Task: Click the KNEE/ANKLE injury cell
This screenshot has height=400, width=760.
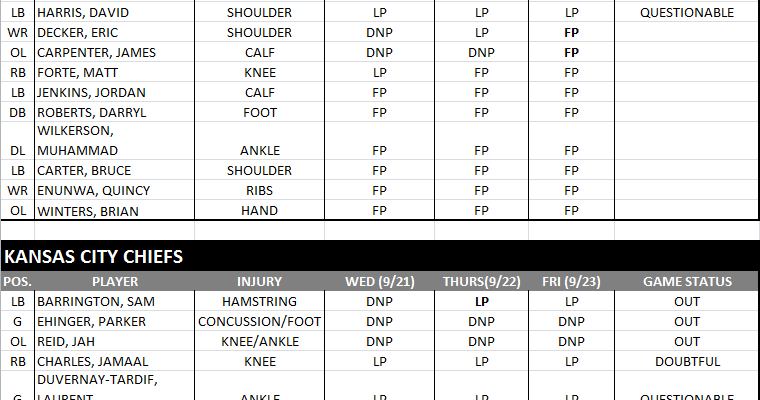Action: pyautogui.click(x=259, y=341)
